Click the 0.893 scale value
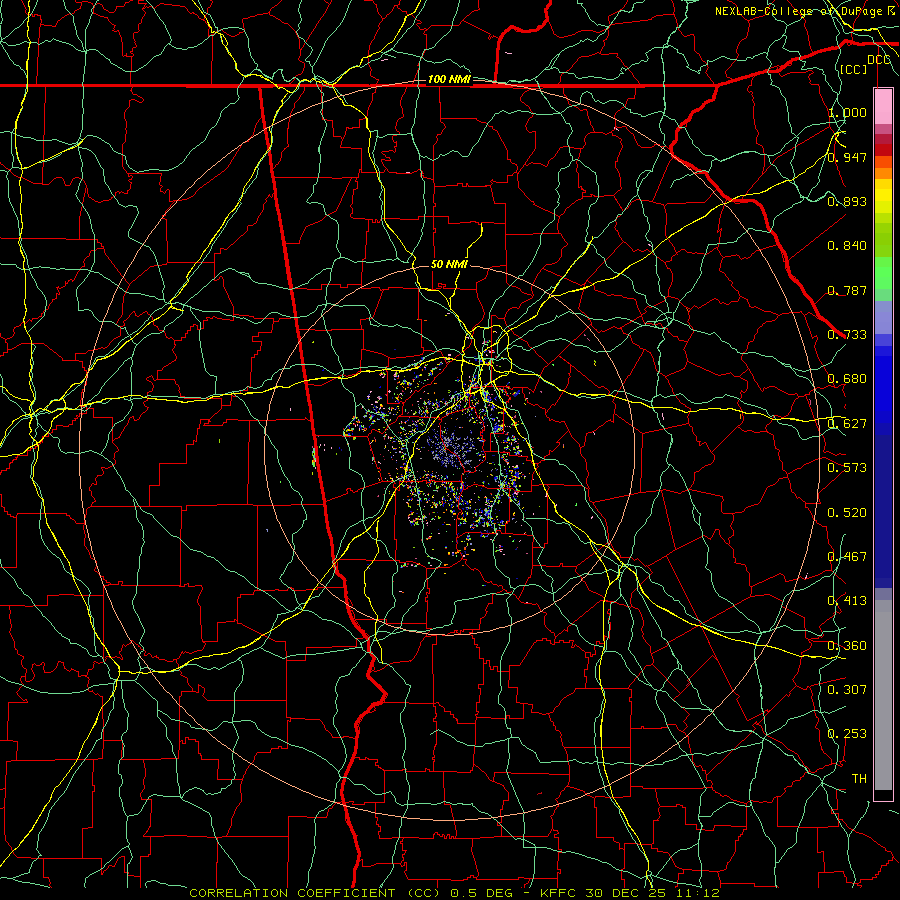Viewport: 900px width, 900px height. tap(847, 201)
